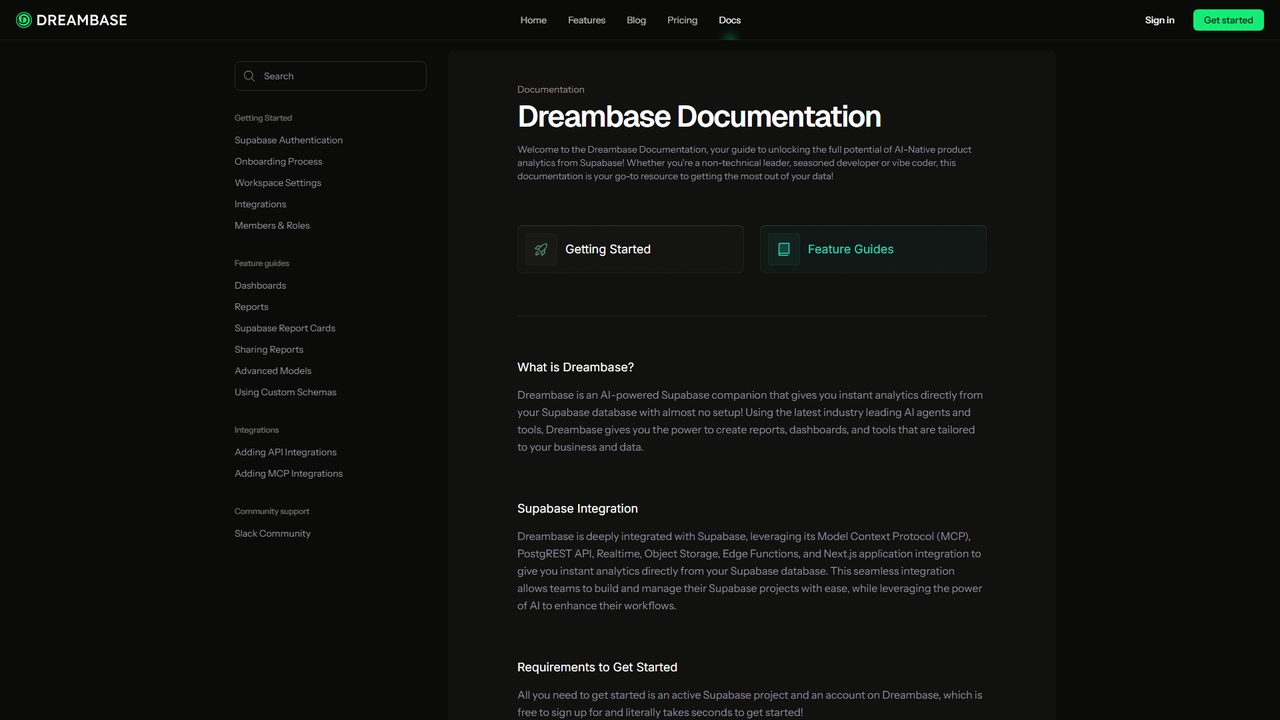Open the Onboarding Process page

[278, 161]
